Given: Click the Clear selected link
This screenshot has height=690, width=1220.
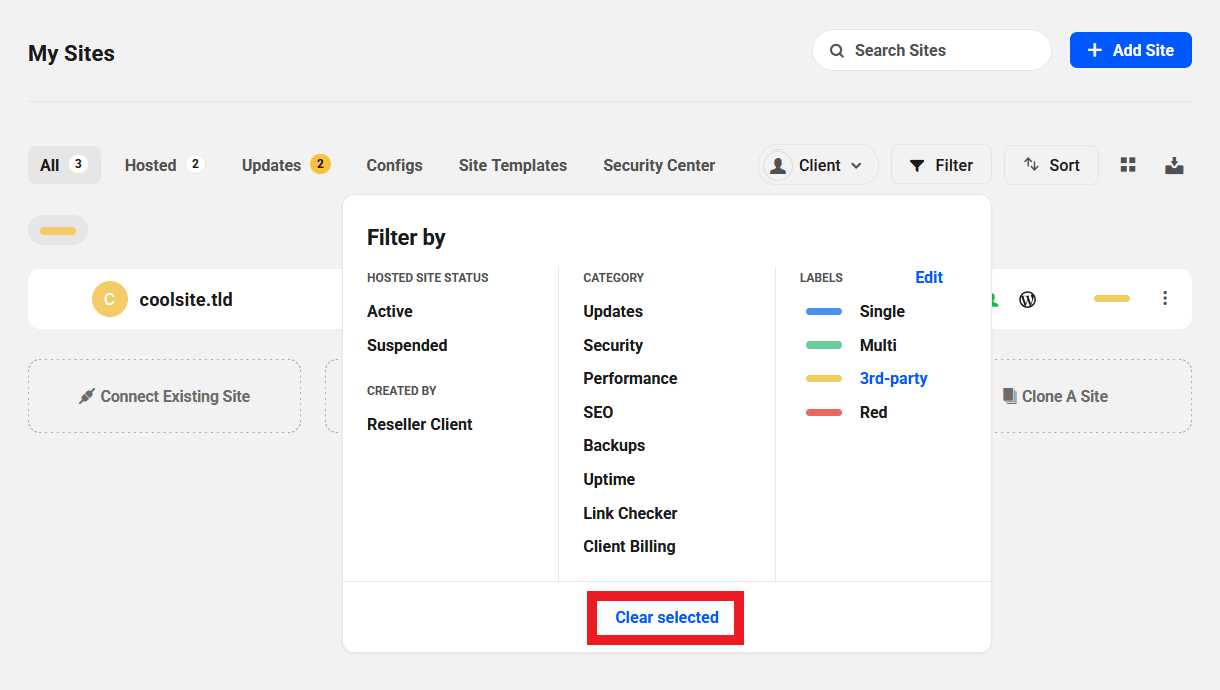Looking at the screenshot, I should [x=667, y=617].
